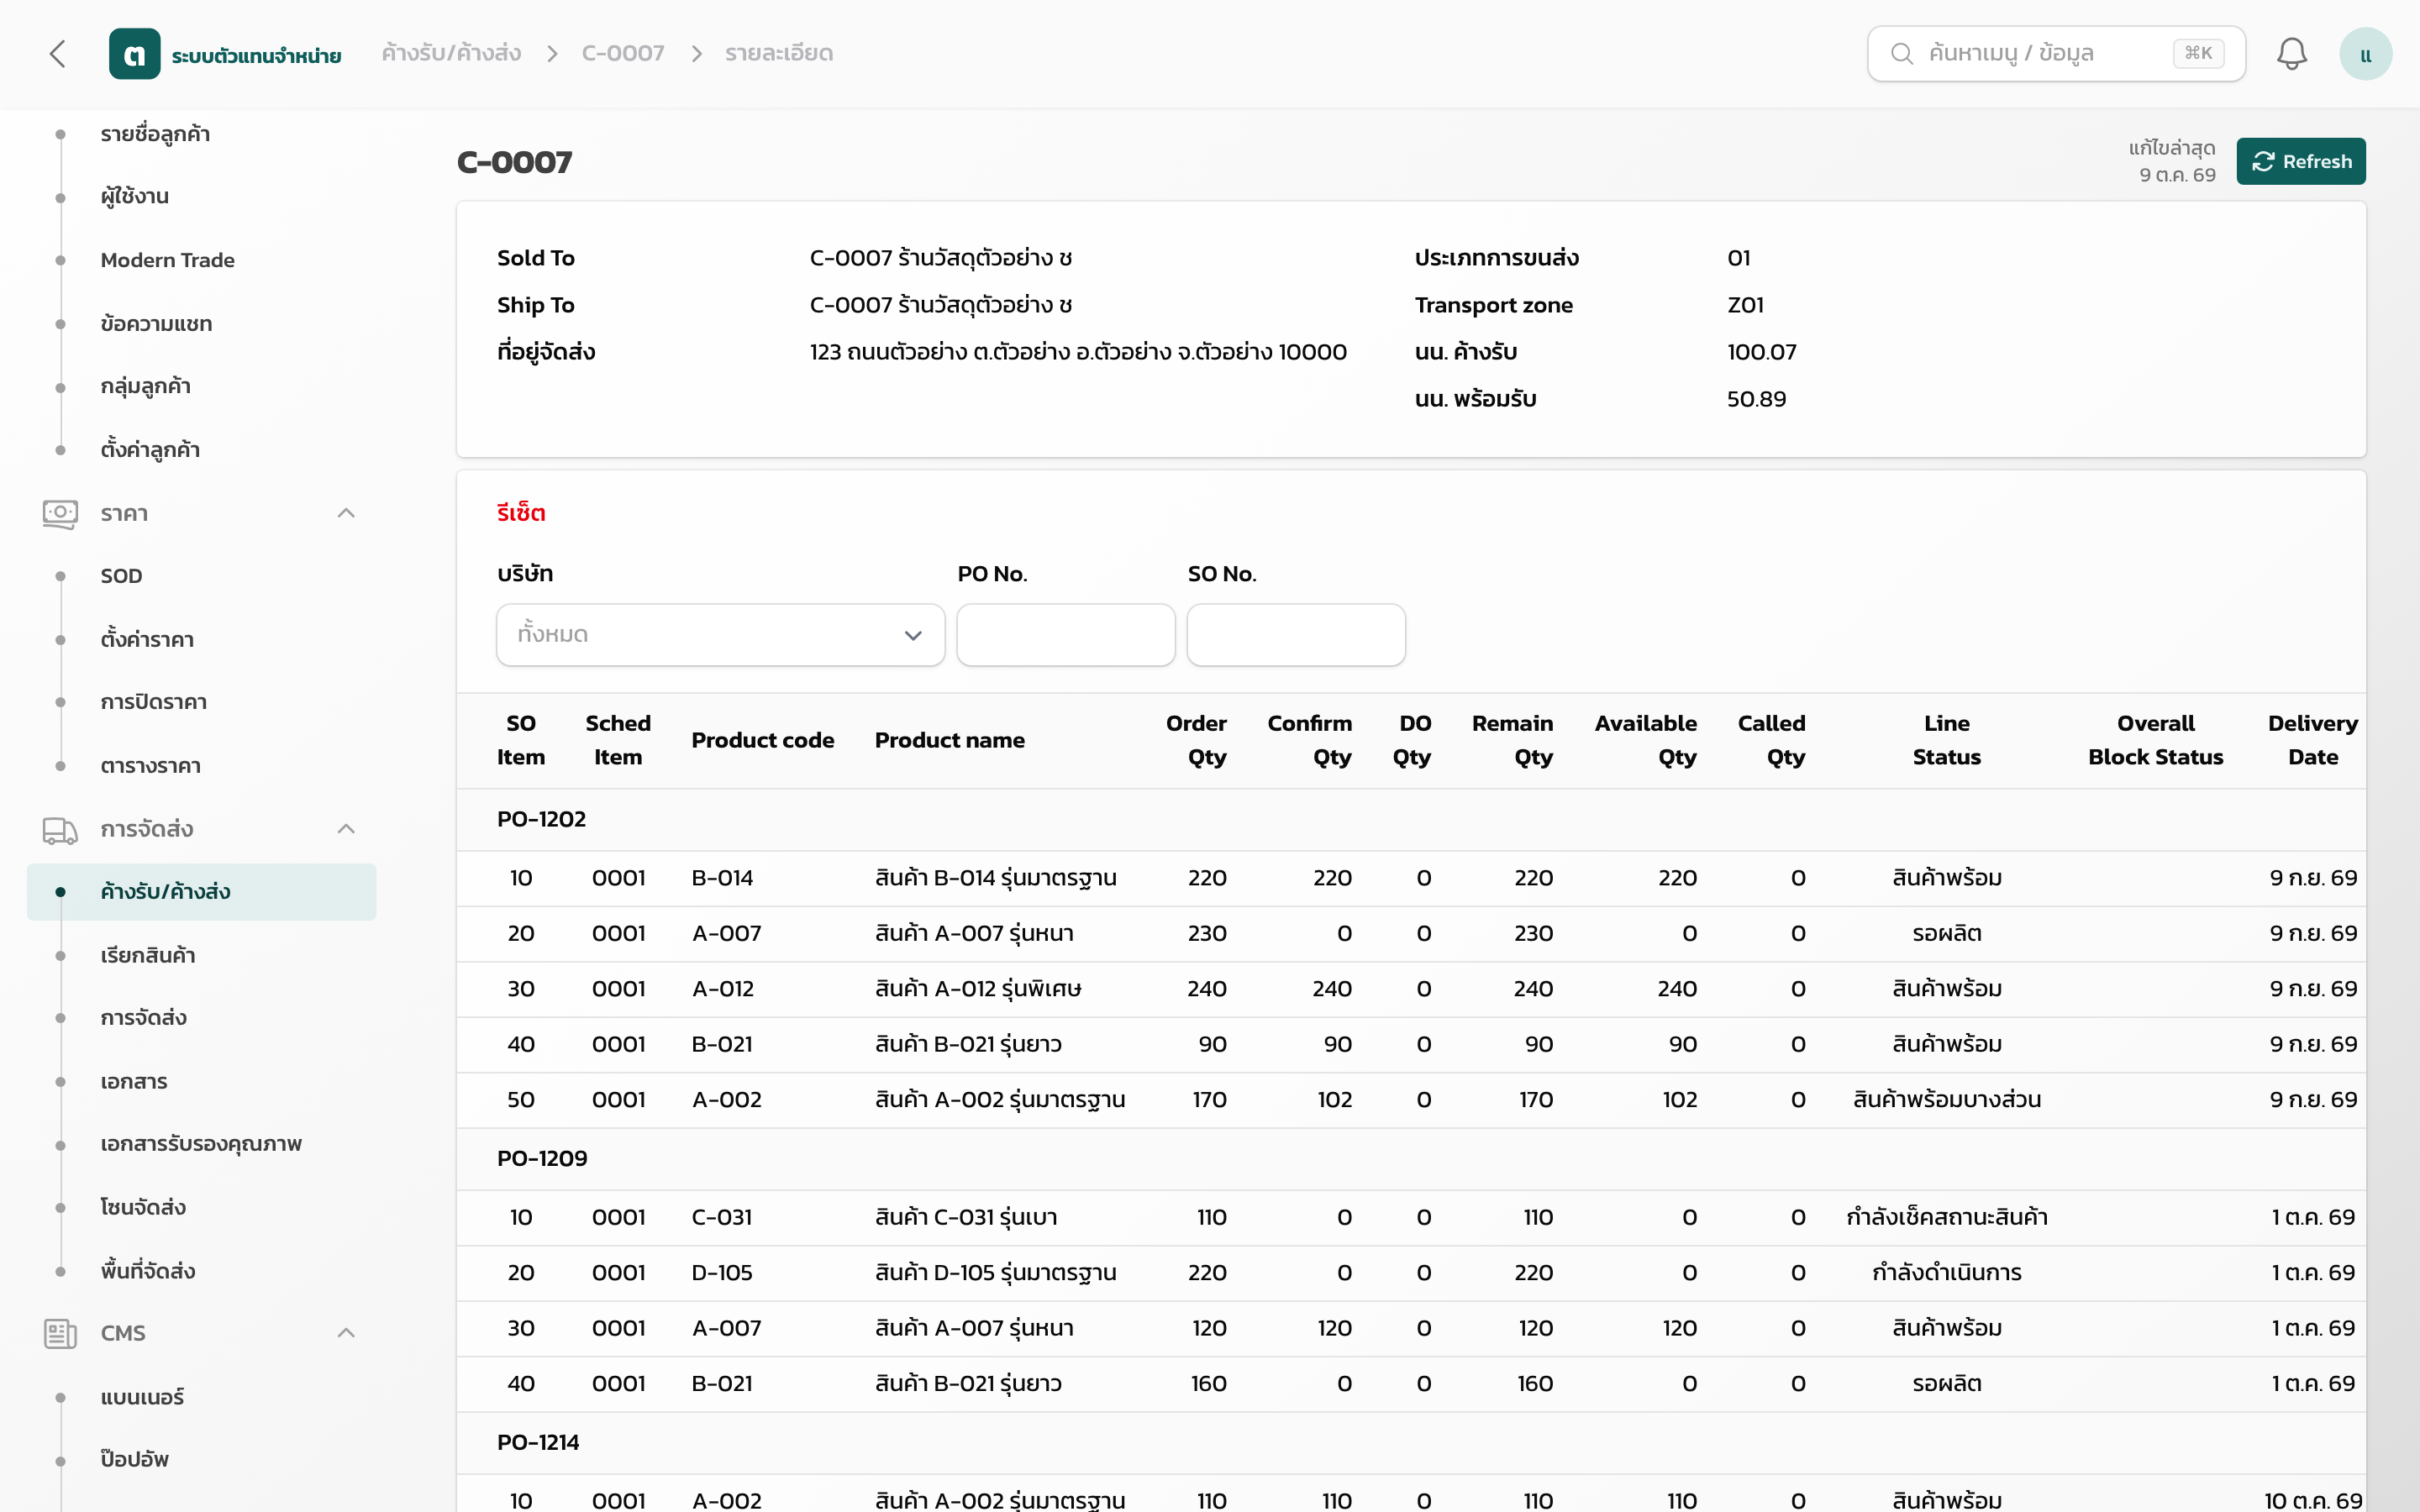The height and width of the screenshot is (1512, 2420).
Task: Open notifications bell icon
Action: [x=2291, y=54]
